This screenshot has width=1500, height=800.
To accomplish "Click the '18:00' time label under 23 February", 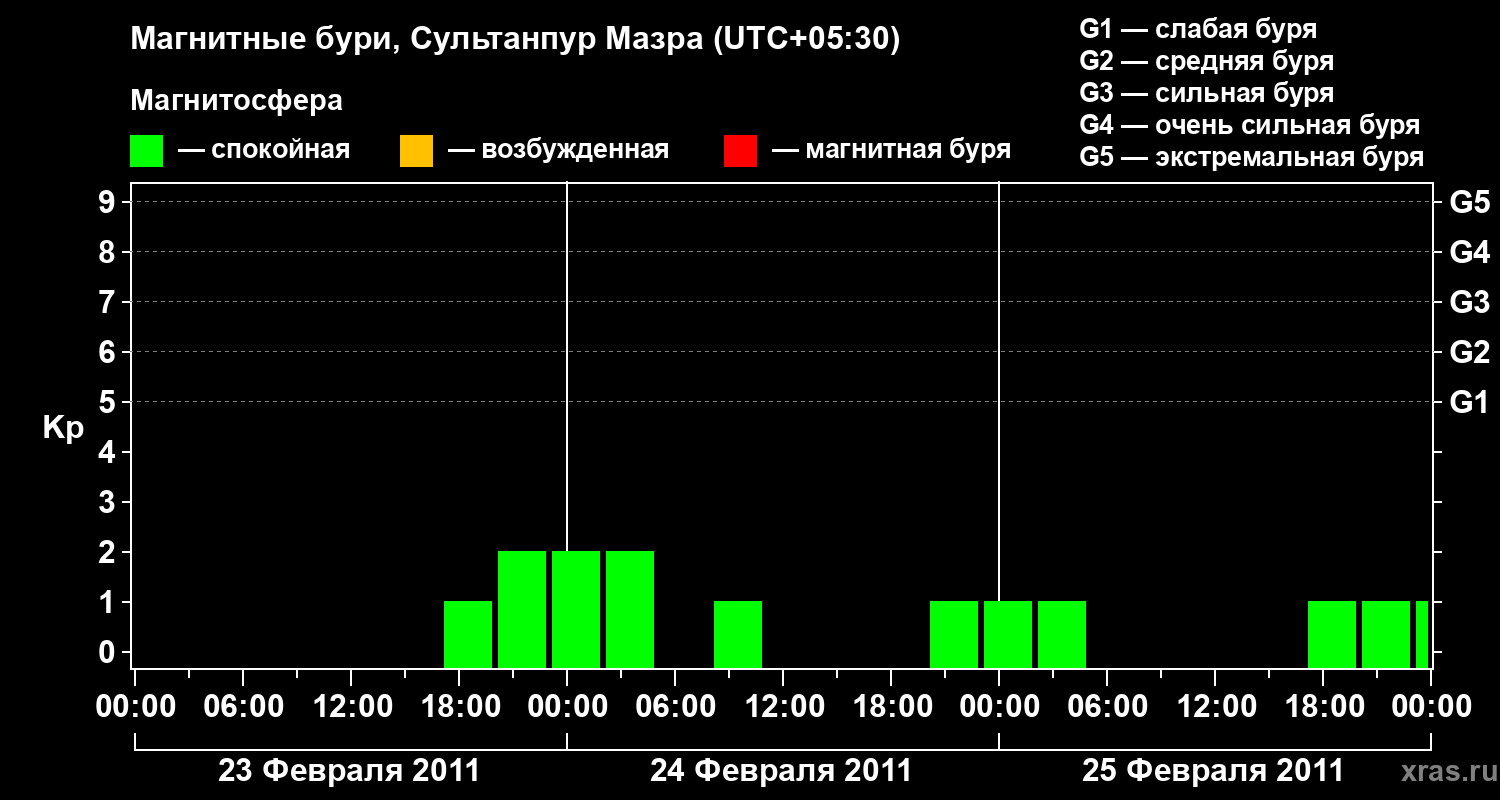I will tap(459, 707).
